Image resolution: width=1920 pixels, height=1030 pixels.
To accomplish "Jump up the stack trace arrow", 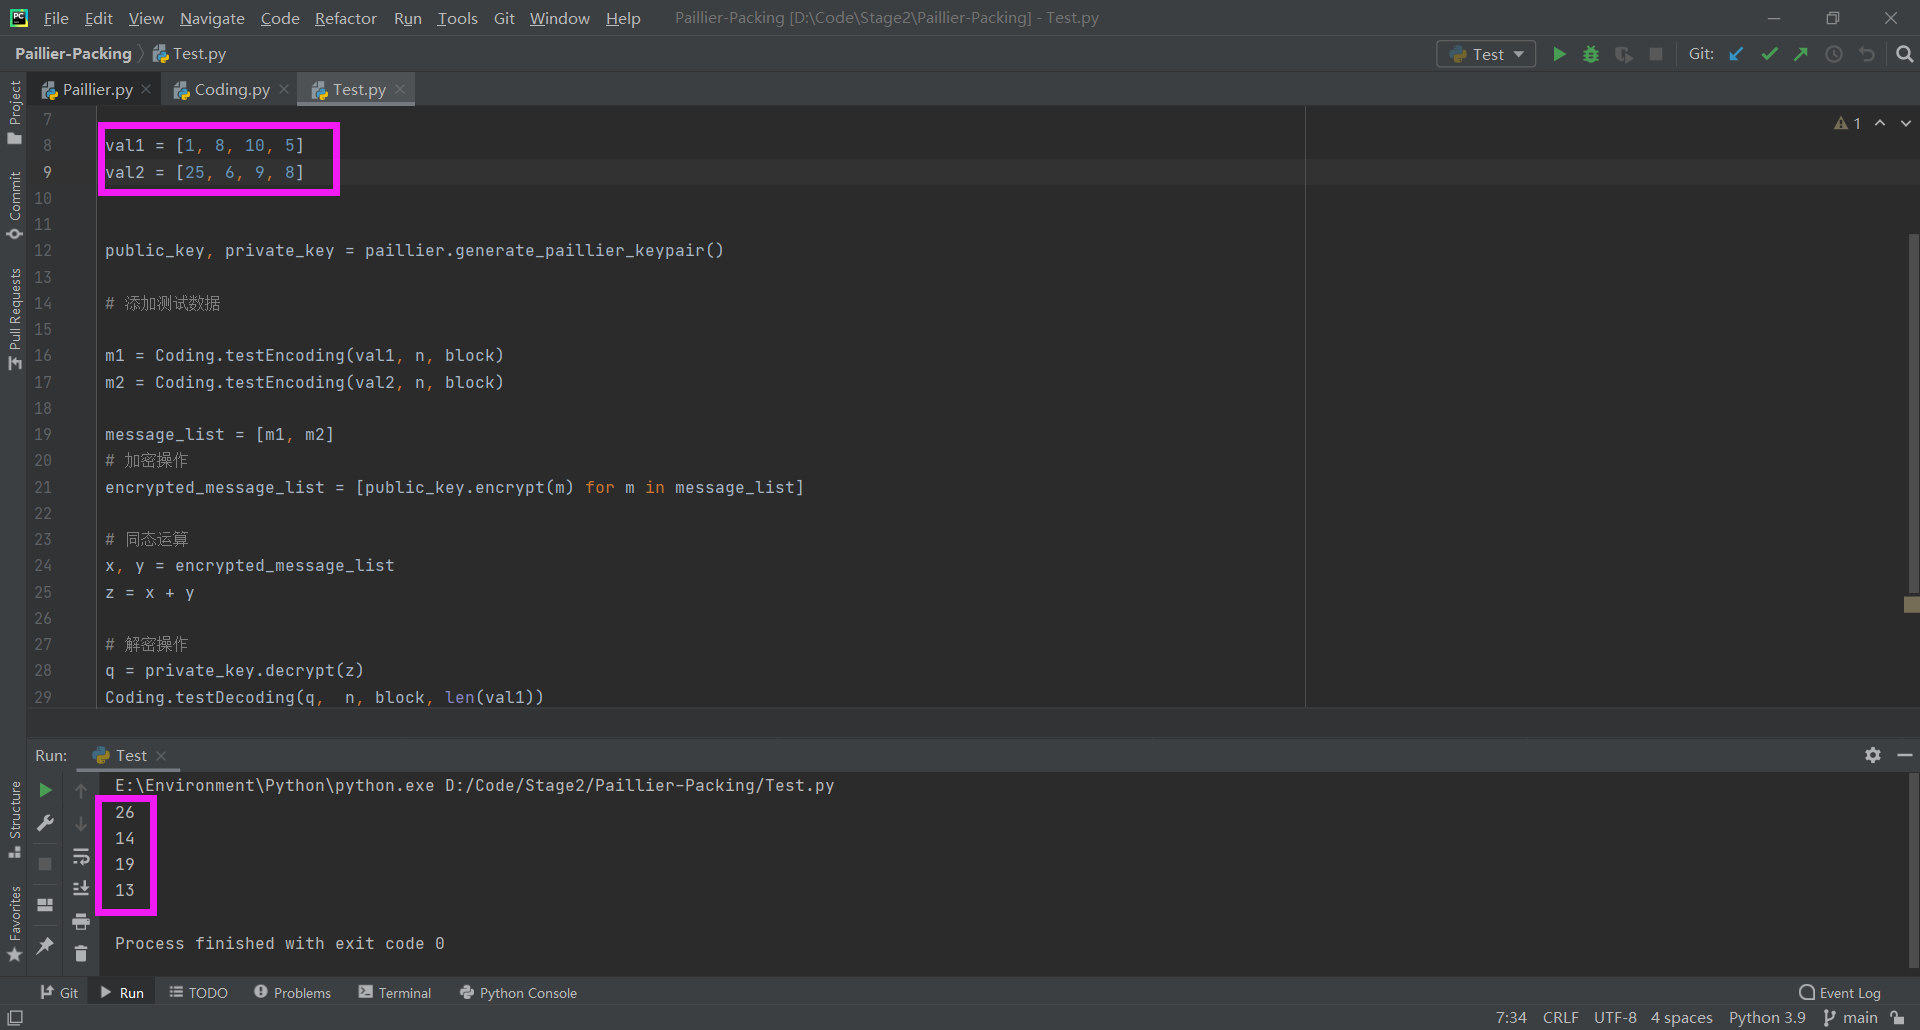I will click(x=81, y=790).
